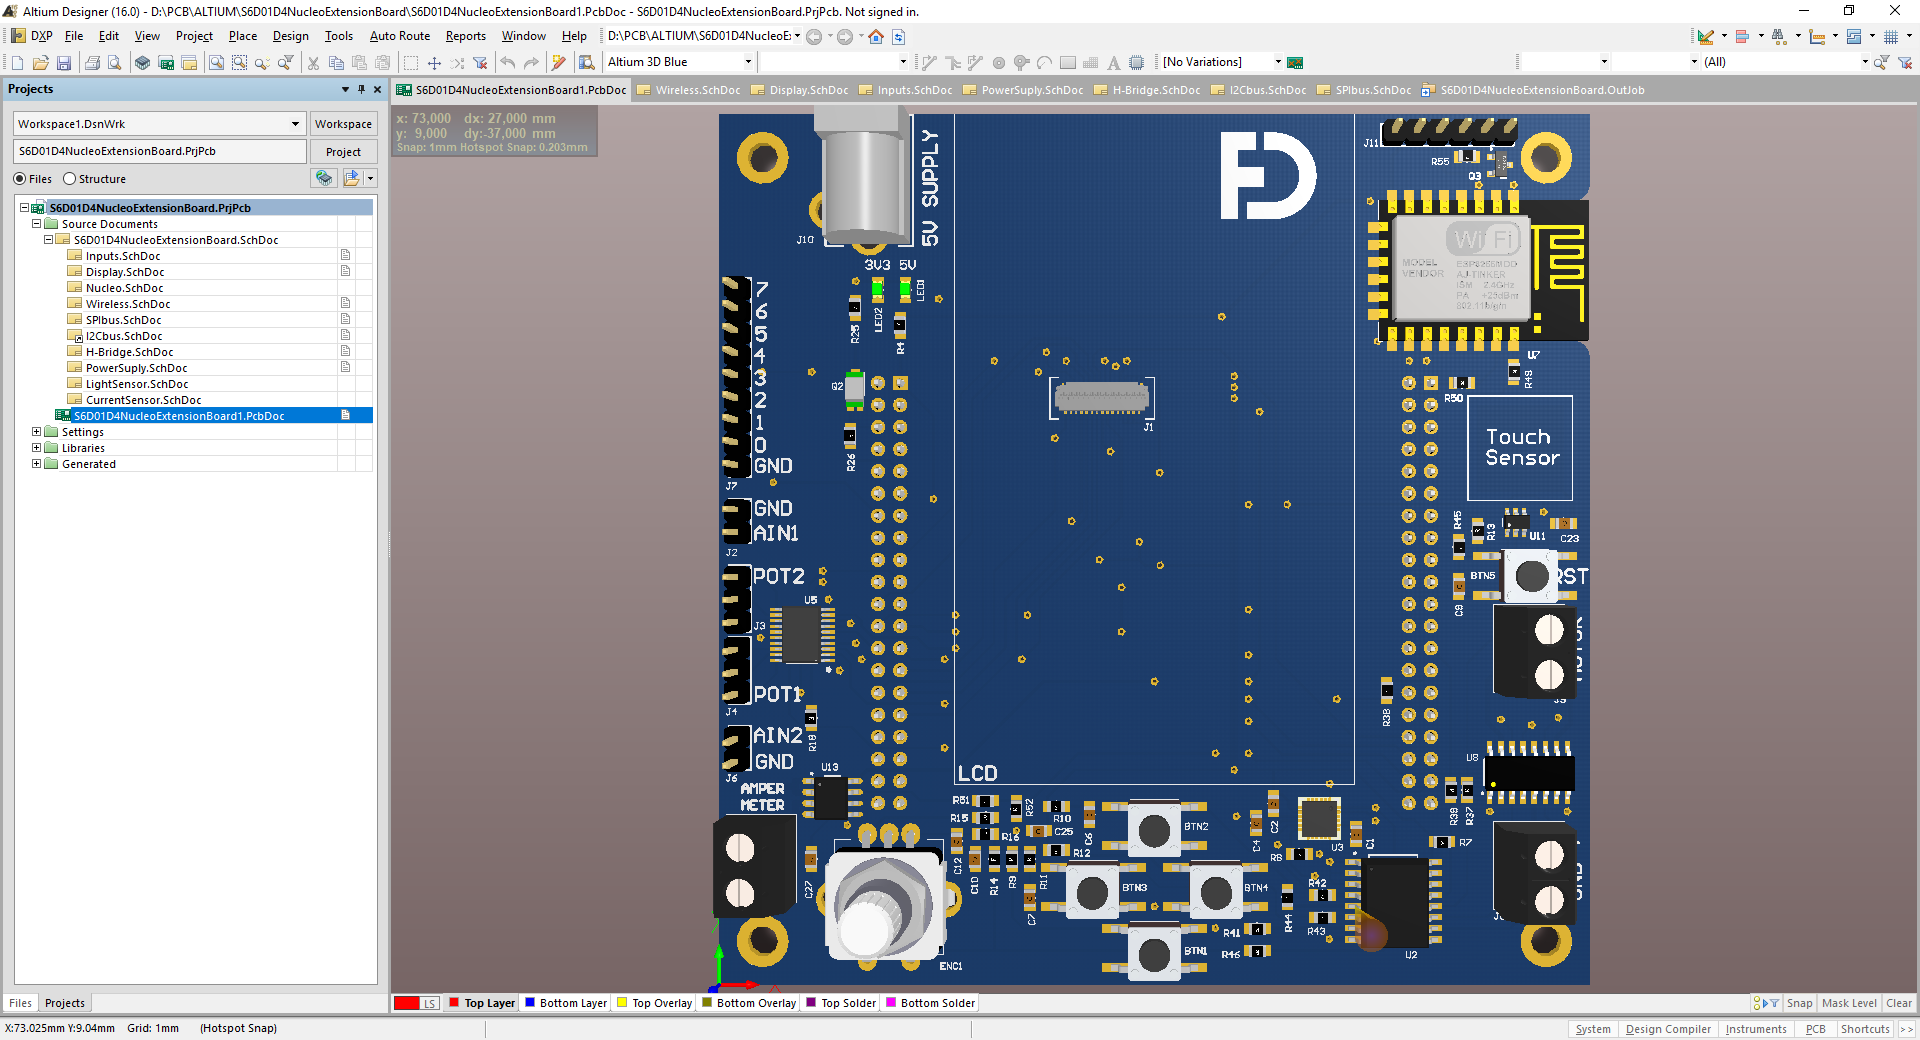Switch to the PowerSuply.SchDoc tab
This screenshot has height=1040, width=1920.
(1023, 90)
